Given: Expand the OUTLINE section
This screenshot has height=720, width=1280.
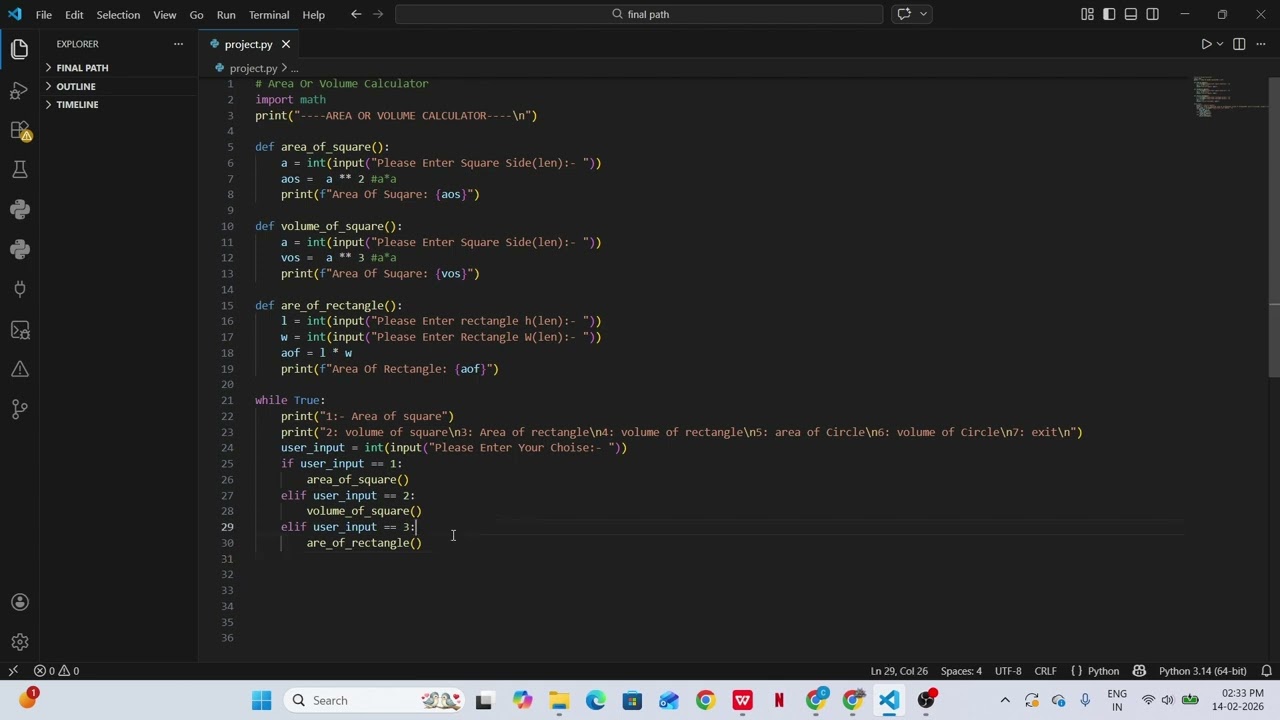Looking at the screenshot, I should (x=119, y=86).
